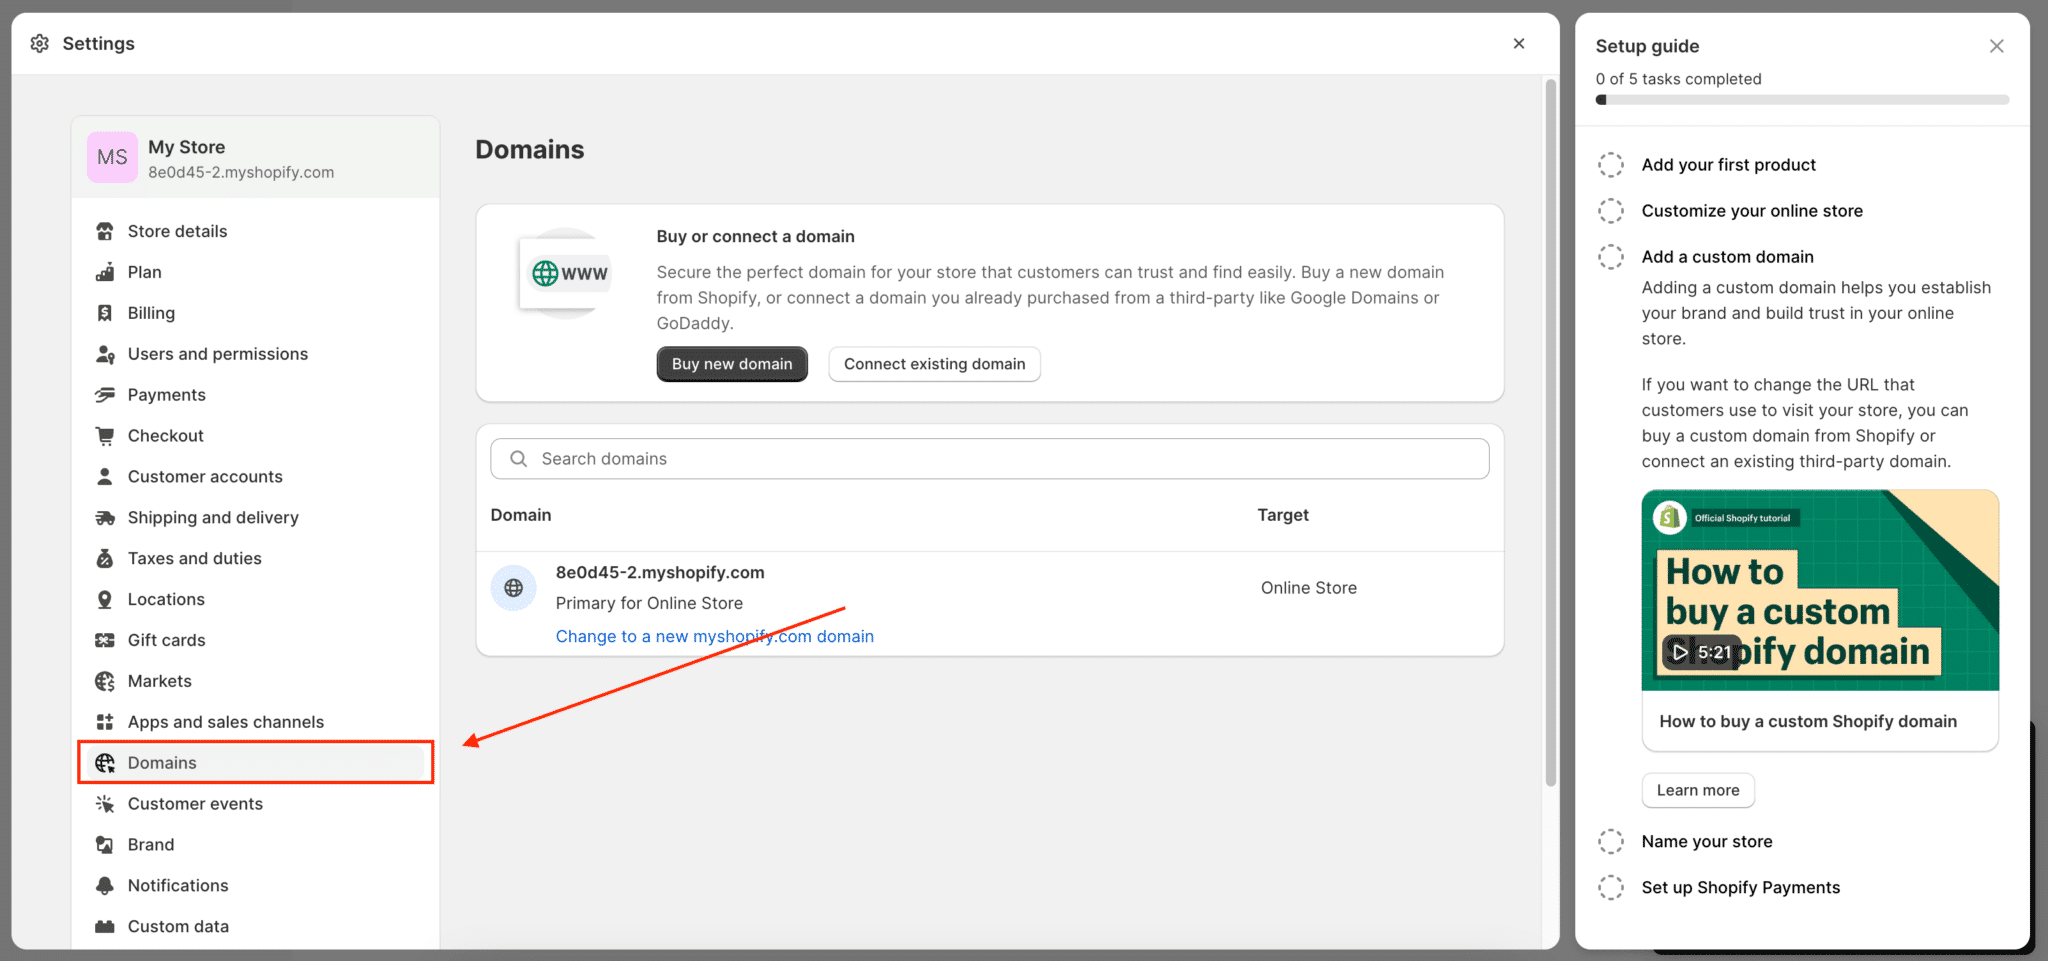Mark 'Add your first product' task circle
This screenshot has width=2048, height=961.
pyautogui.click(x=1611, y=165)
